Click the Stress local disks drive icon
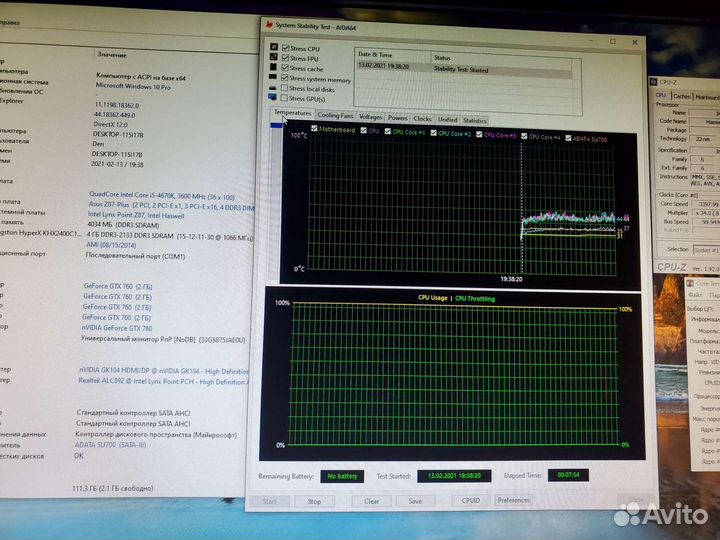 [x=273, y=87]
